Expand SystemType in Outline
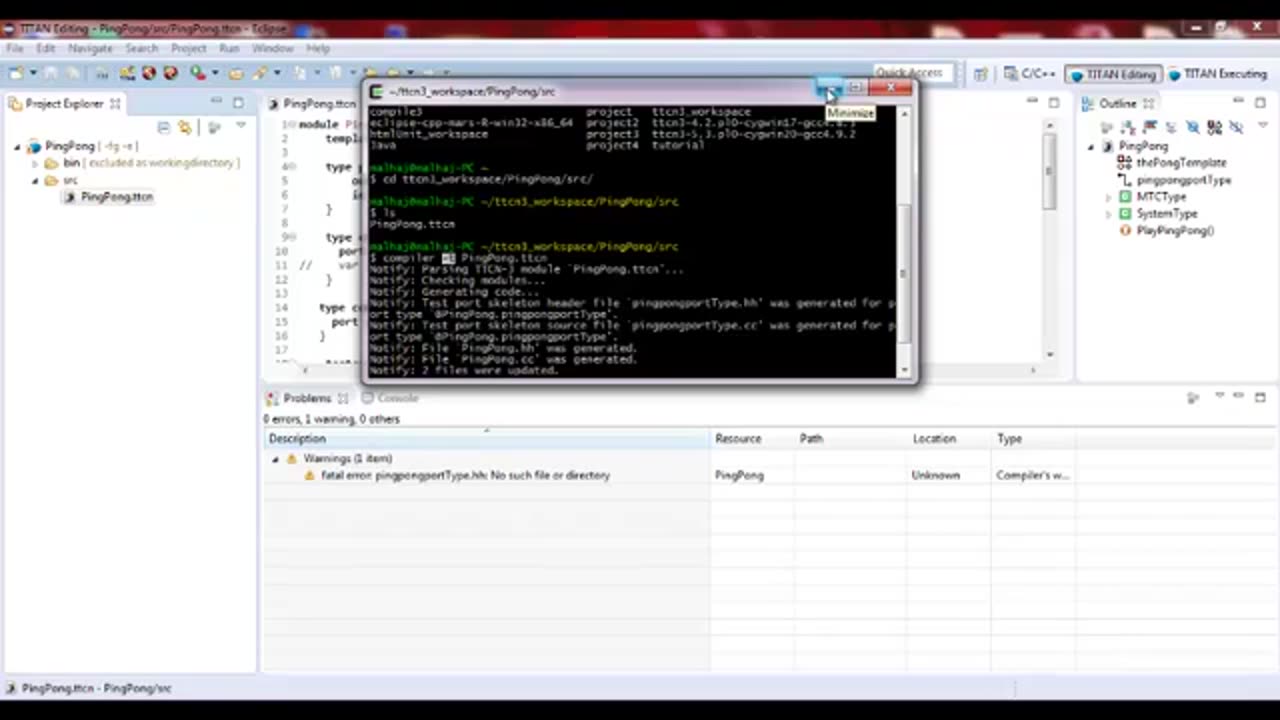This screenshot has height=720, width=1280. click(x=1108, y=214)
